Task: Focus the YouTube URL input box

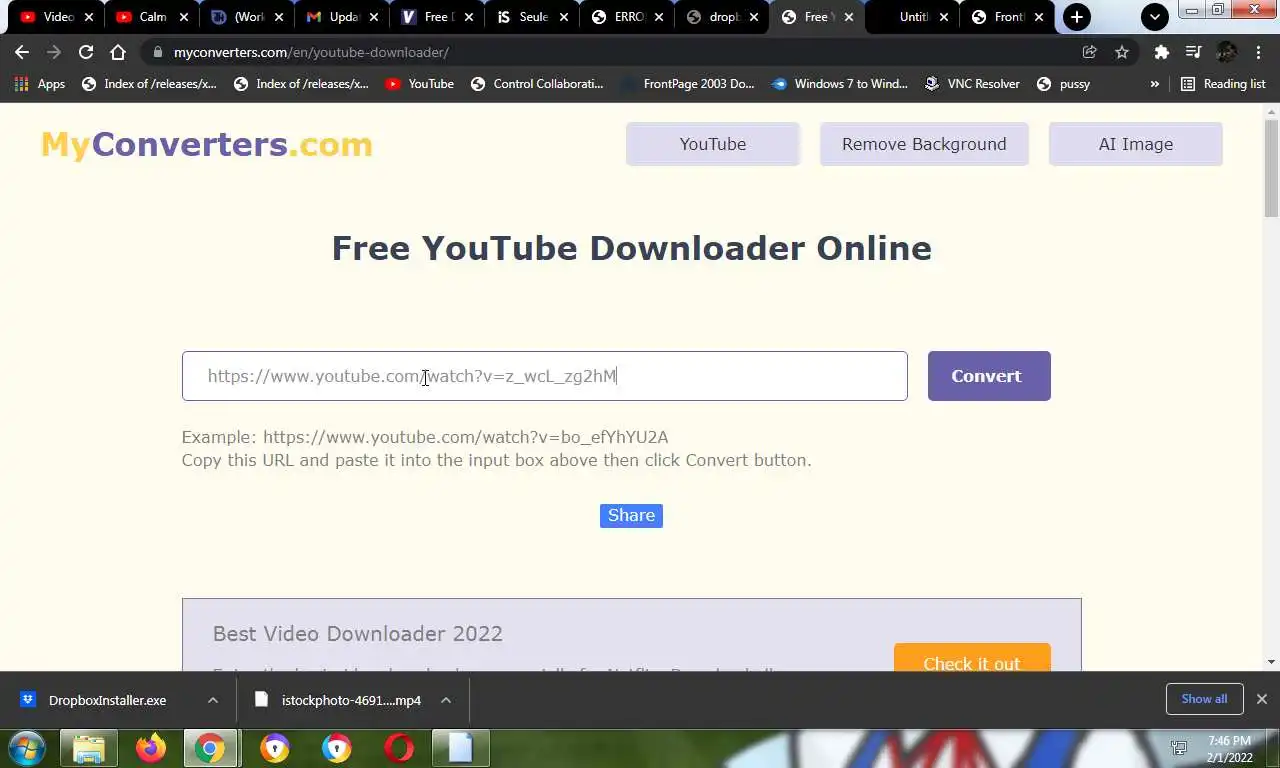Action: click(545, 376)
